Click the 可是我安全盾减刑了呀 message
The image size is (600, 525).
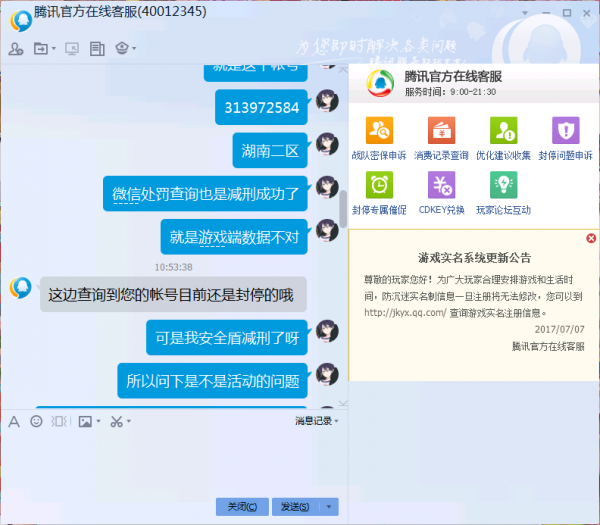pyautogui.click(x=227, y=338)
